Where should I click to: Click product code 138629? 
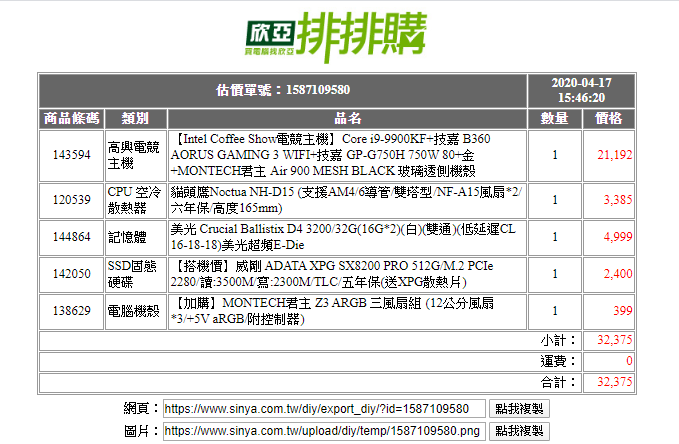click(71, 311)
